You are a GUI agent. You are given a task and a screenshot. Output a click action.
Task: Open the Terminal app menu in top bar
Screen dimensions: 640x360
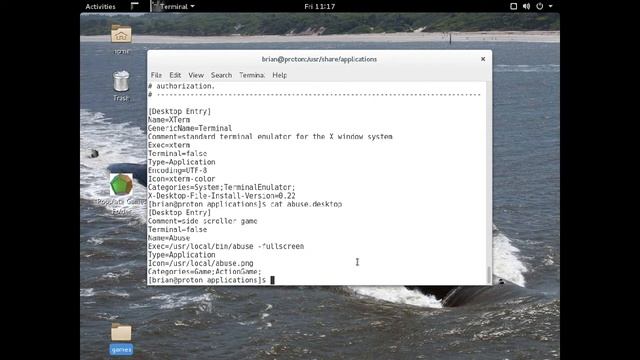point(174,6)
